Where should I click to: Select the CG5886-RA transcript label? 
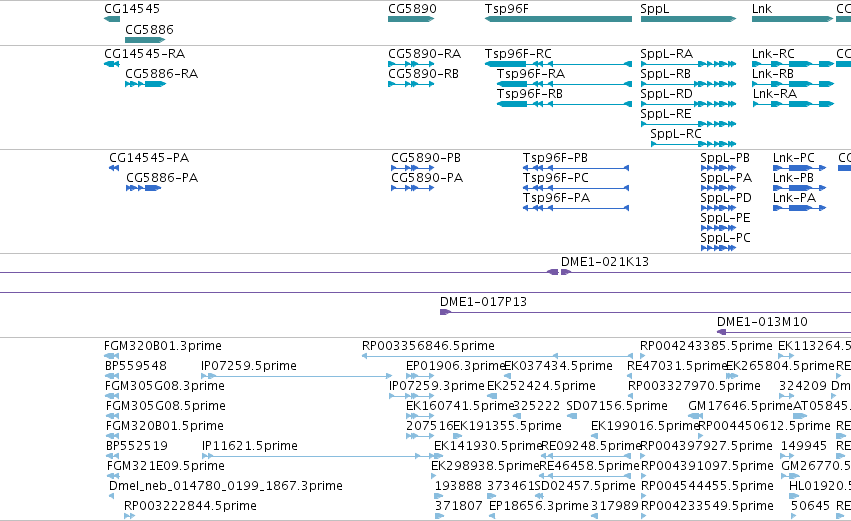(161, 74)
